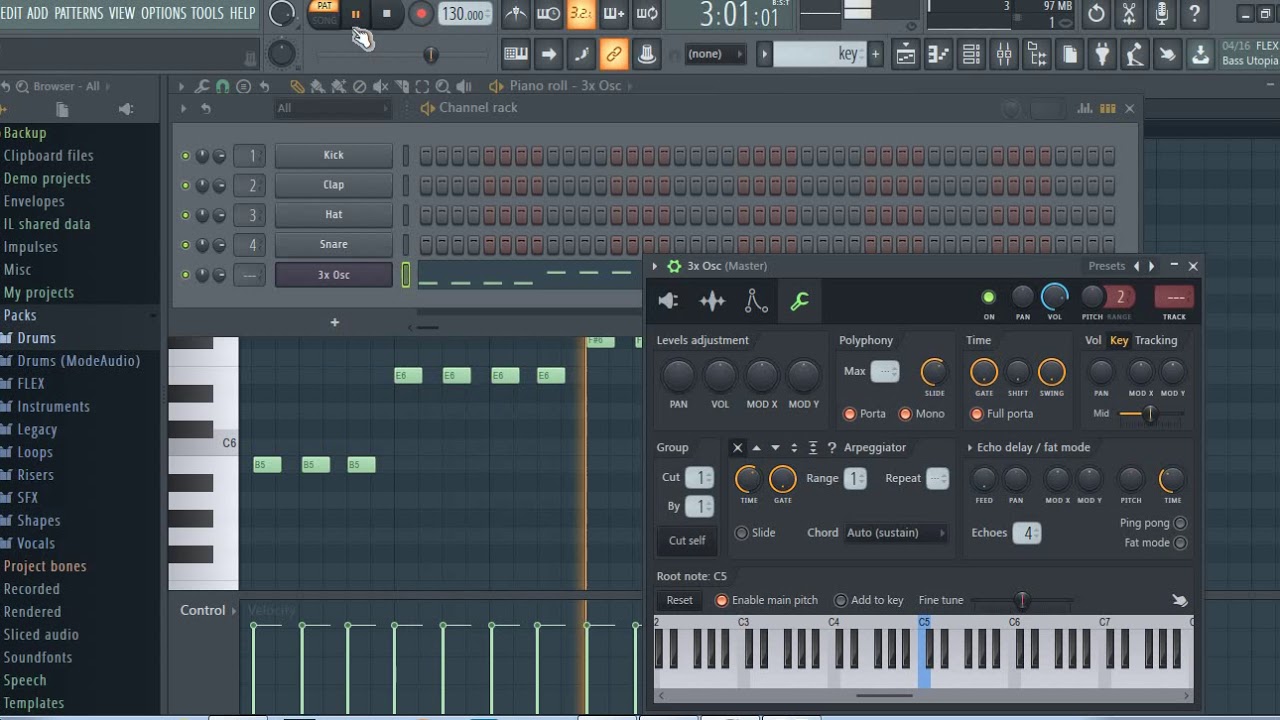This screenshot has width=1280, height=720.
Task: Add channel with the plus button
Action: [x=335, y=322]
